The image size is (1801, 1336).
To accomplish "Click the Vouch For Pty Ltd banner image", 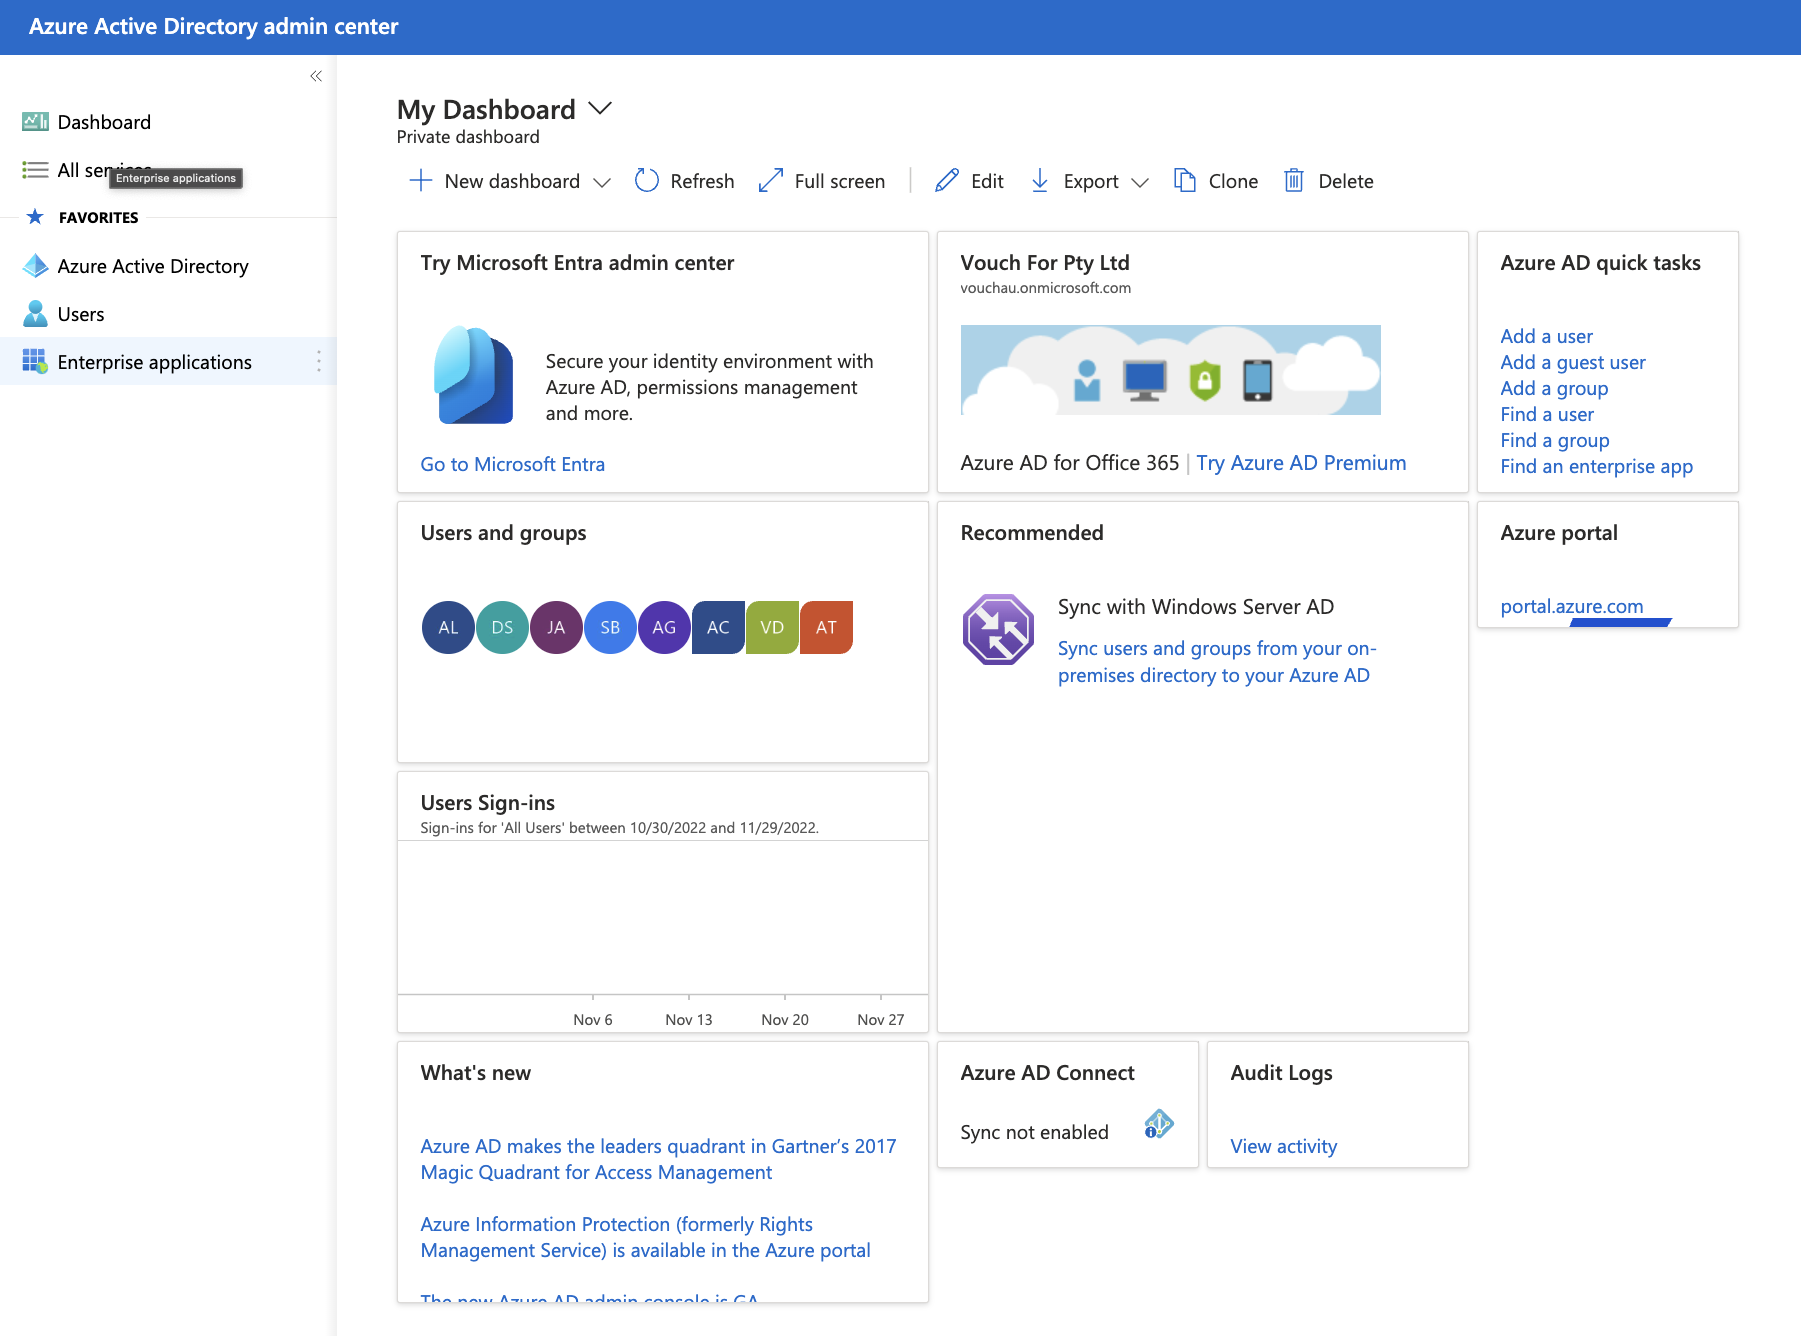I will tap(1170, 370).
